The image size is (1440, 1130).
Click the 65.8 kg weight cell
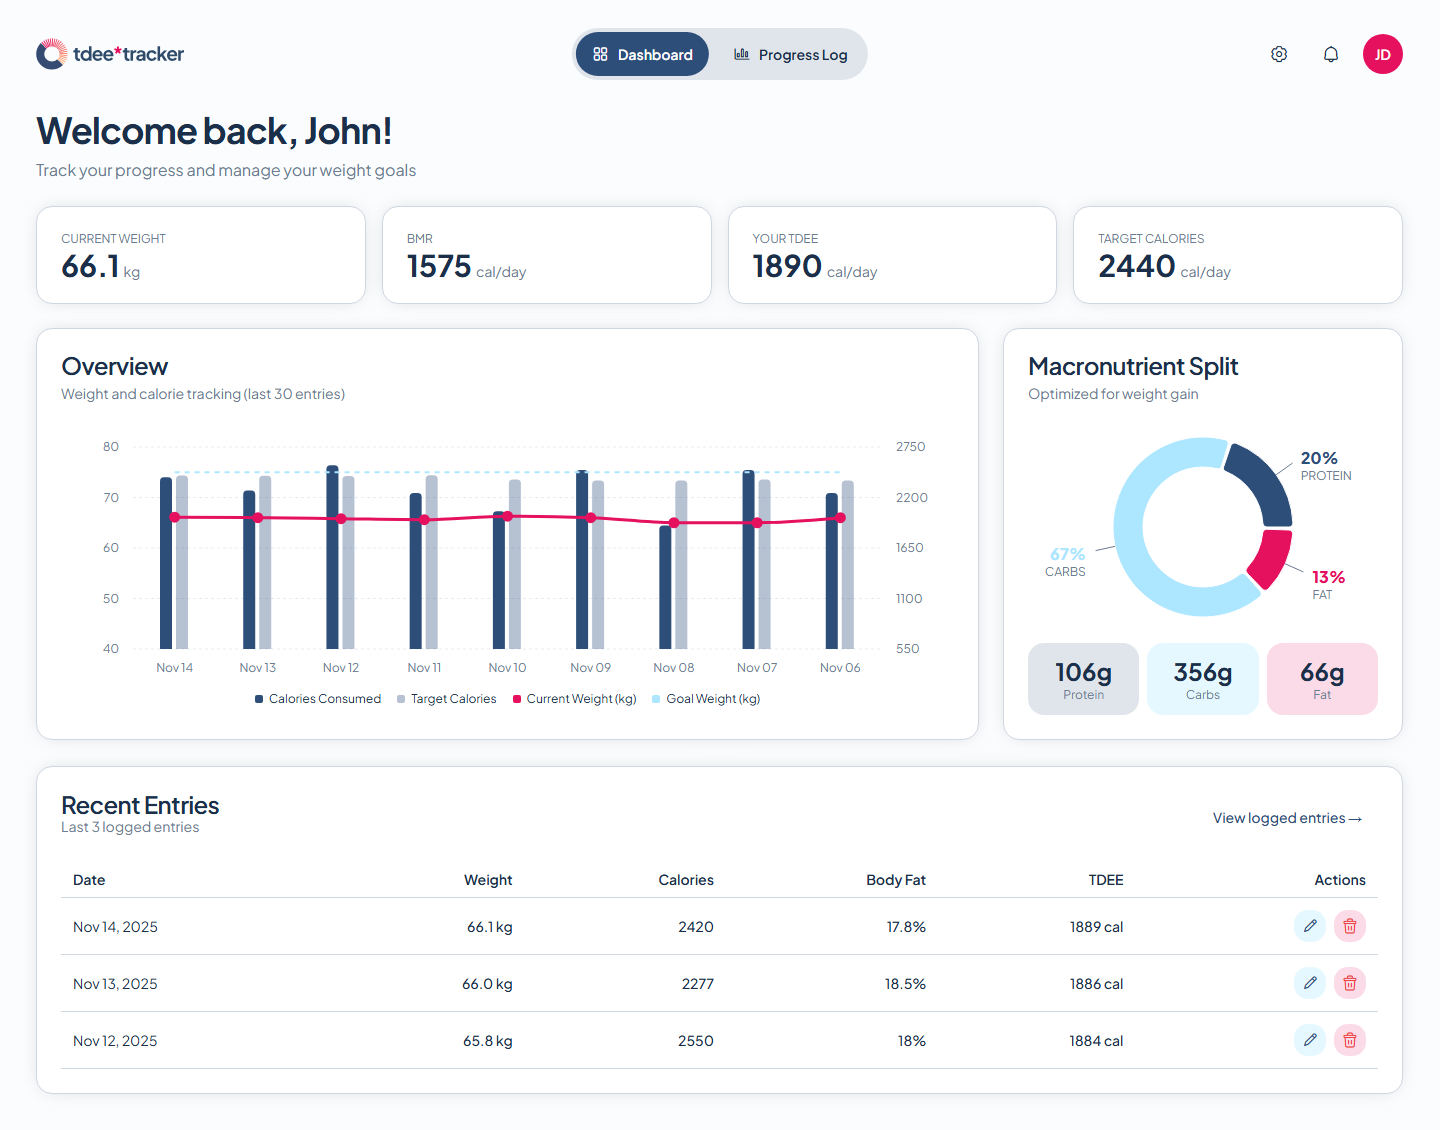(488, 1041)
